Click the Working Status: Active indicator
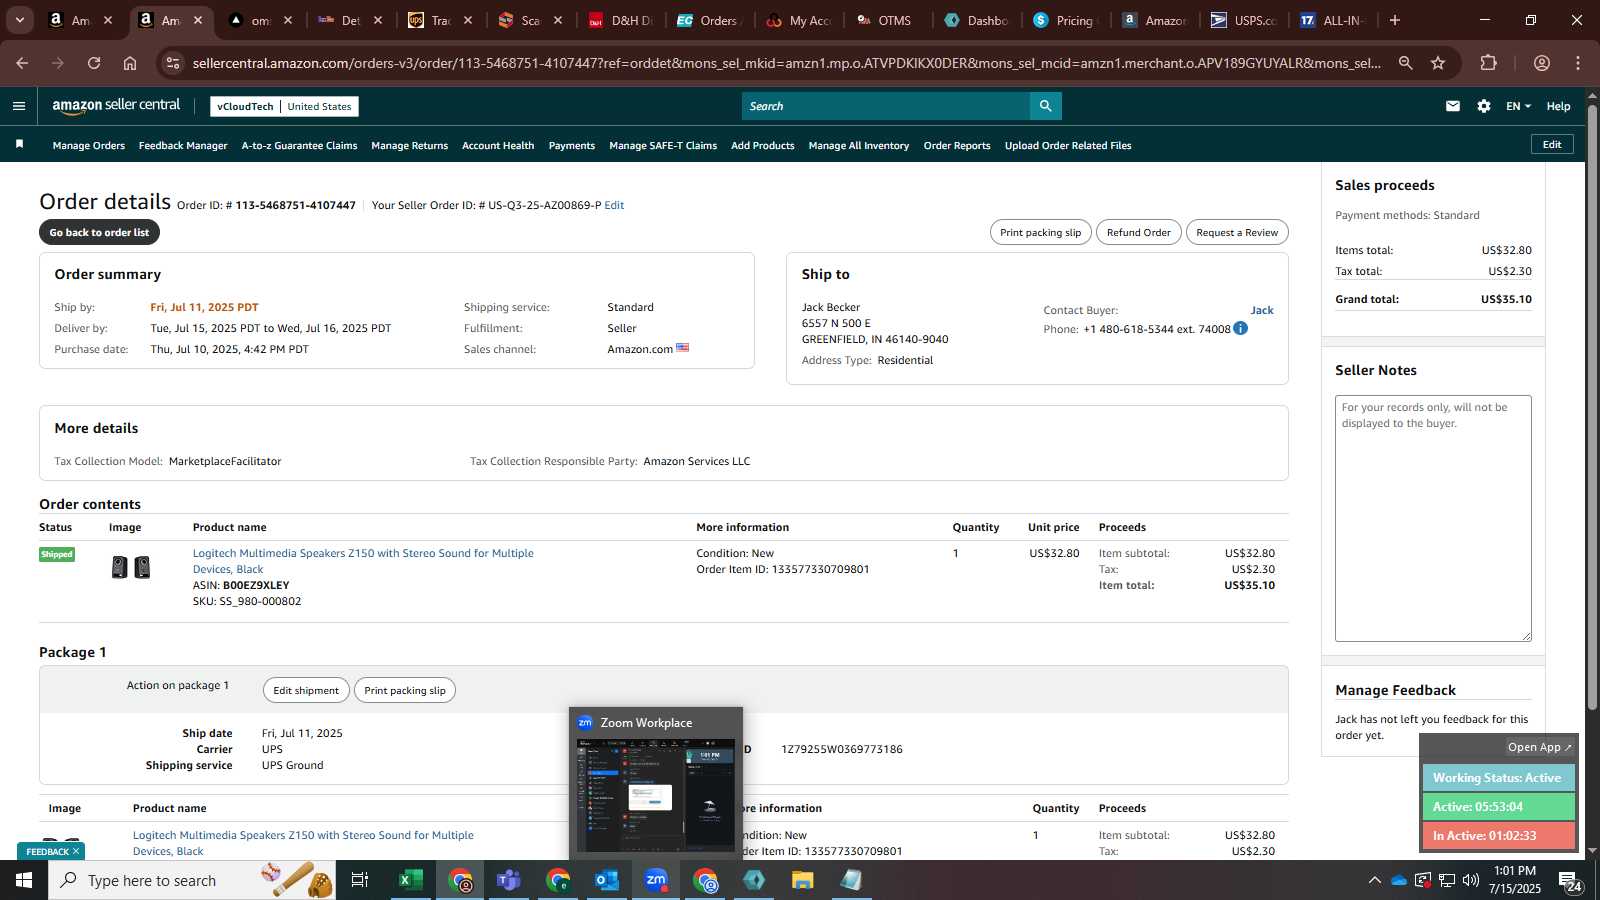The height and width of the screenshot is (900, 1600). pos(1498,777)
